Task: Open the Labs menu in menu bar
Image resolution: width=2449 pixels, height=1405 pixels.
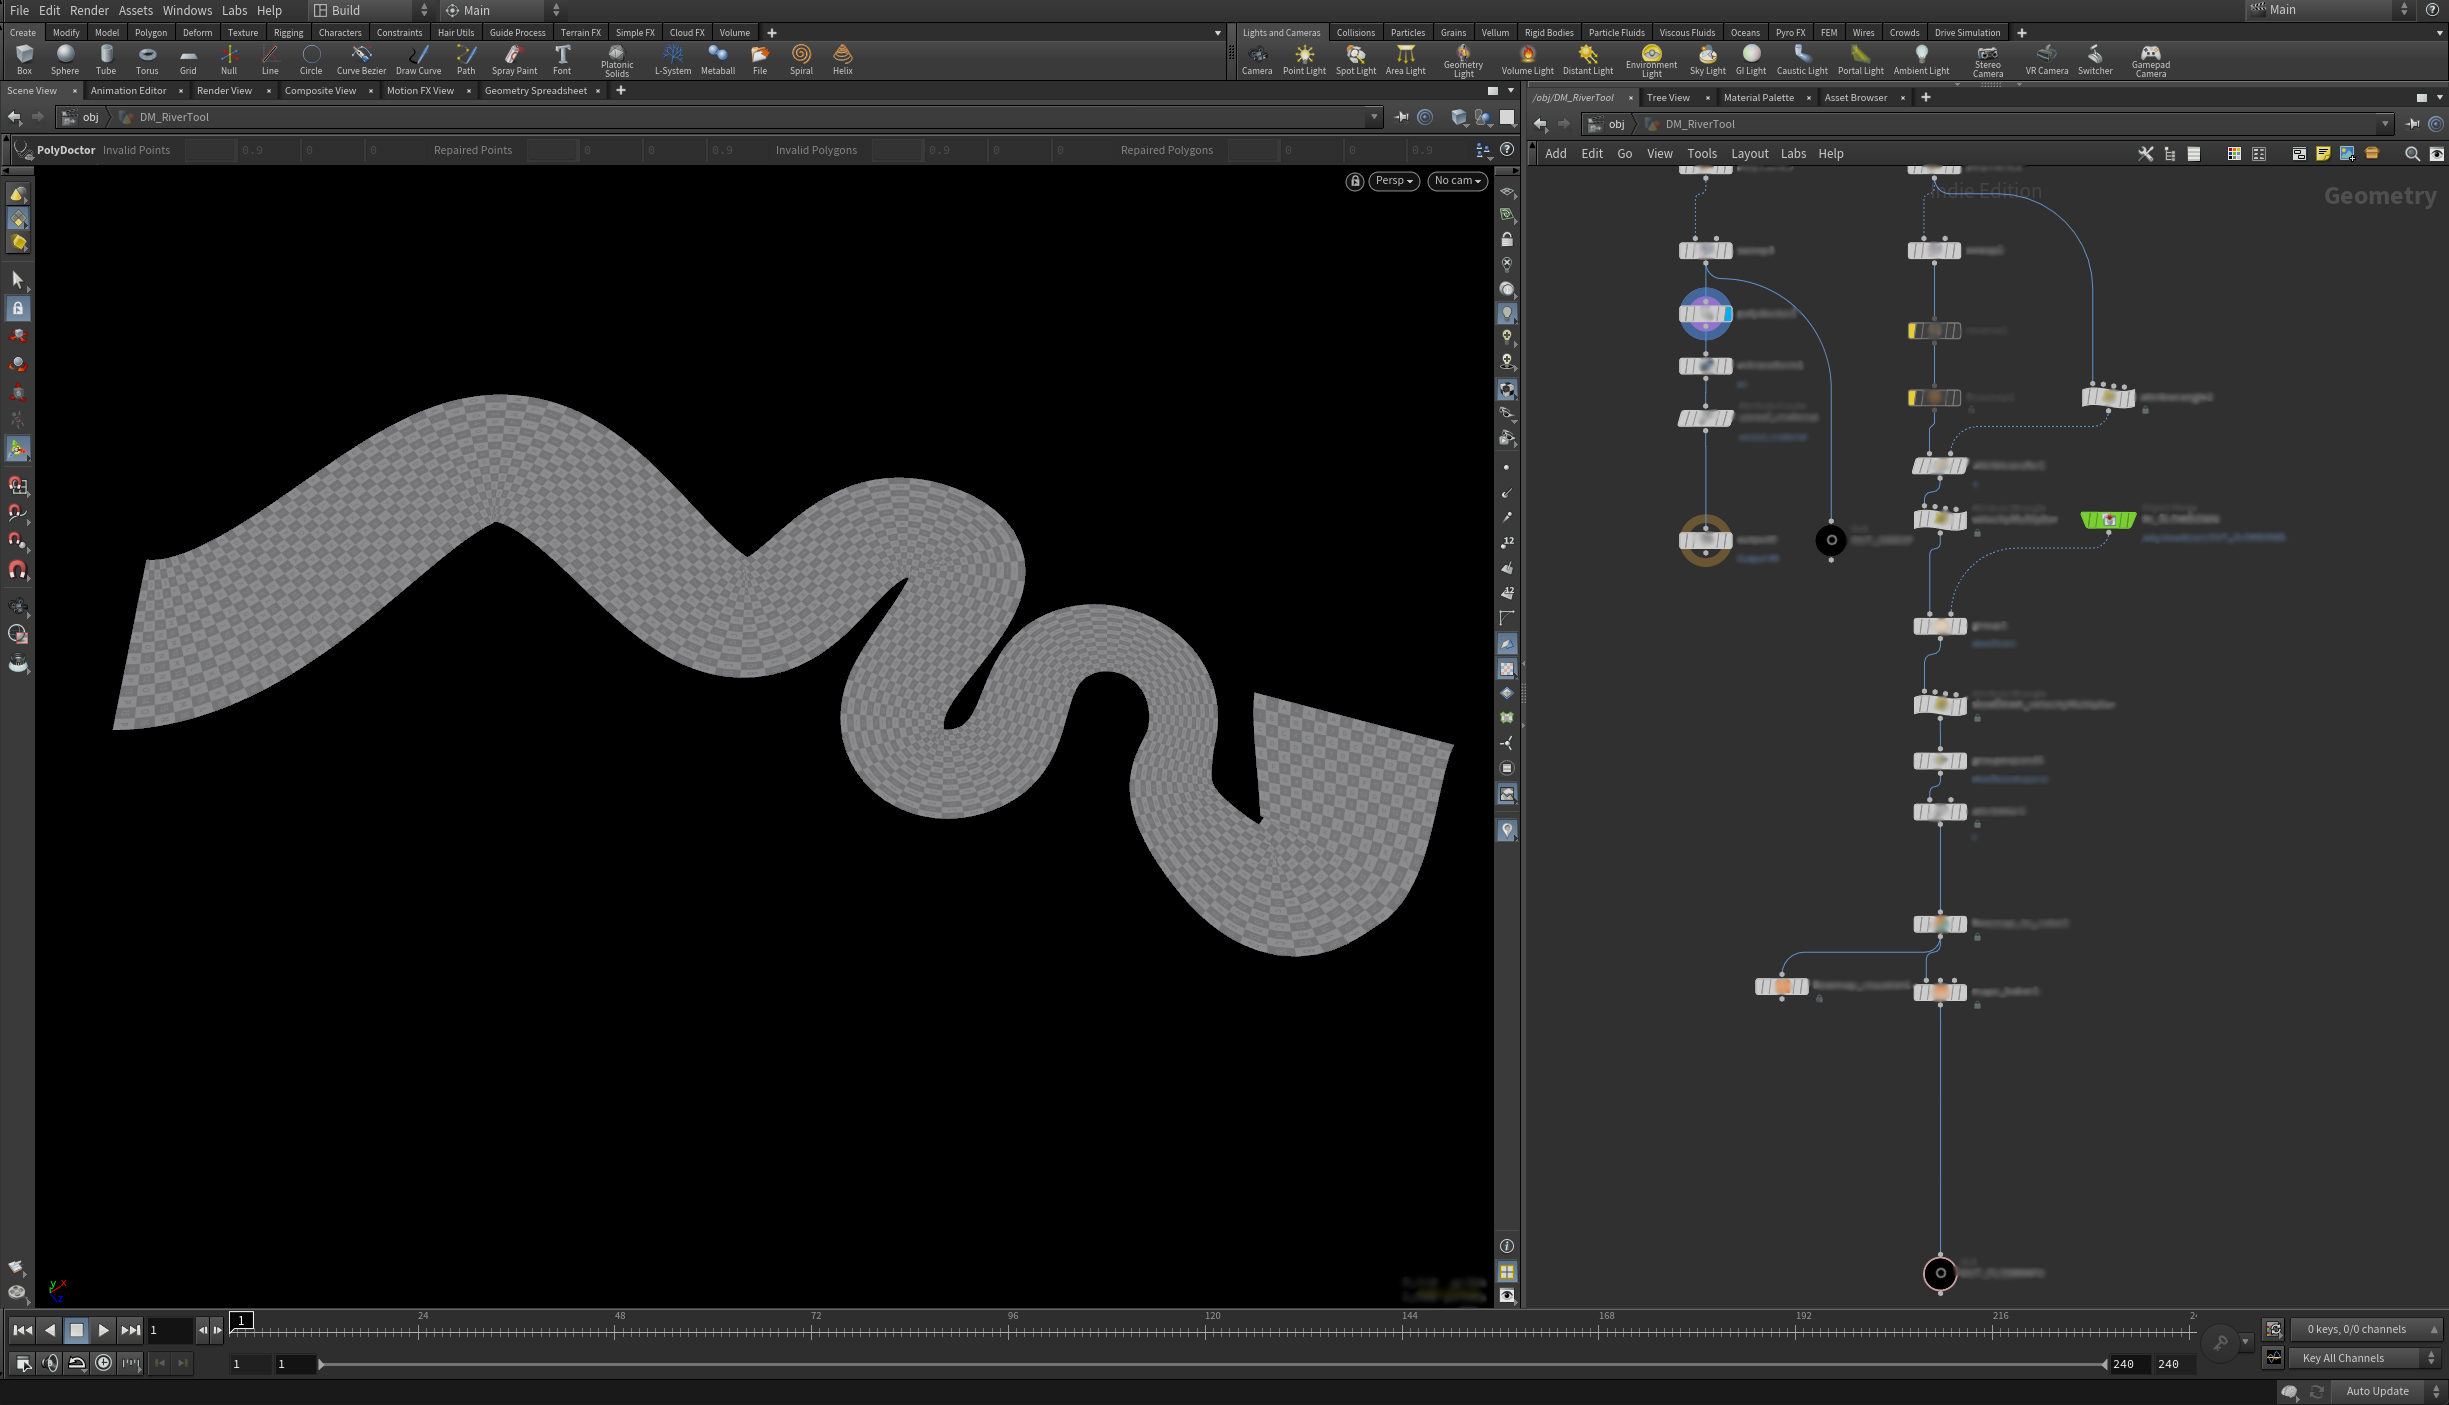Action: click(x=234, y=10)
